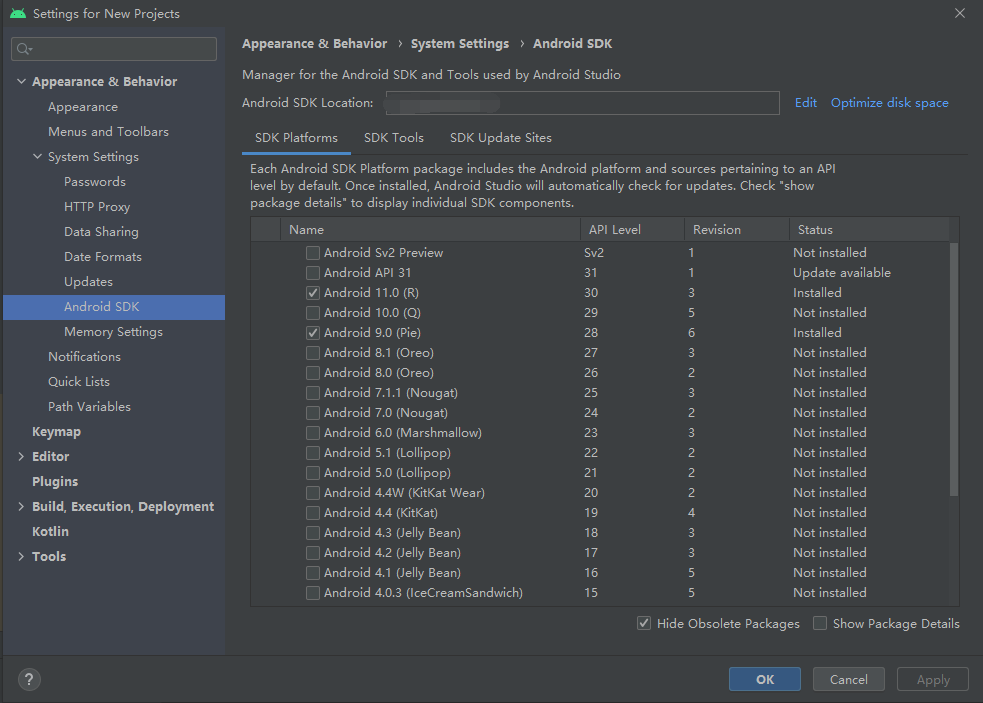Click the Edit link for SDK location
Image resolution: width=983 pixels, height=703 pixels.
coord(806,103)
